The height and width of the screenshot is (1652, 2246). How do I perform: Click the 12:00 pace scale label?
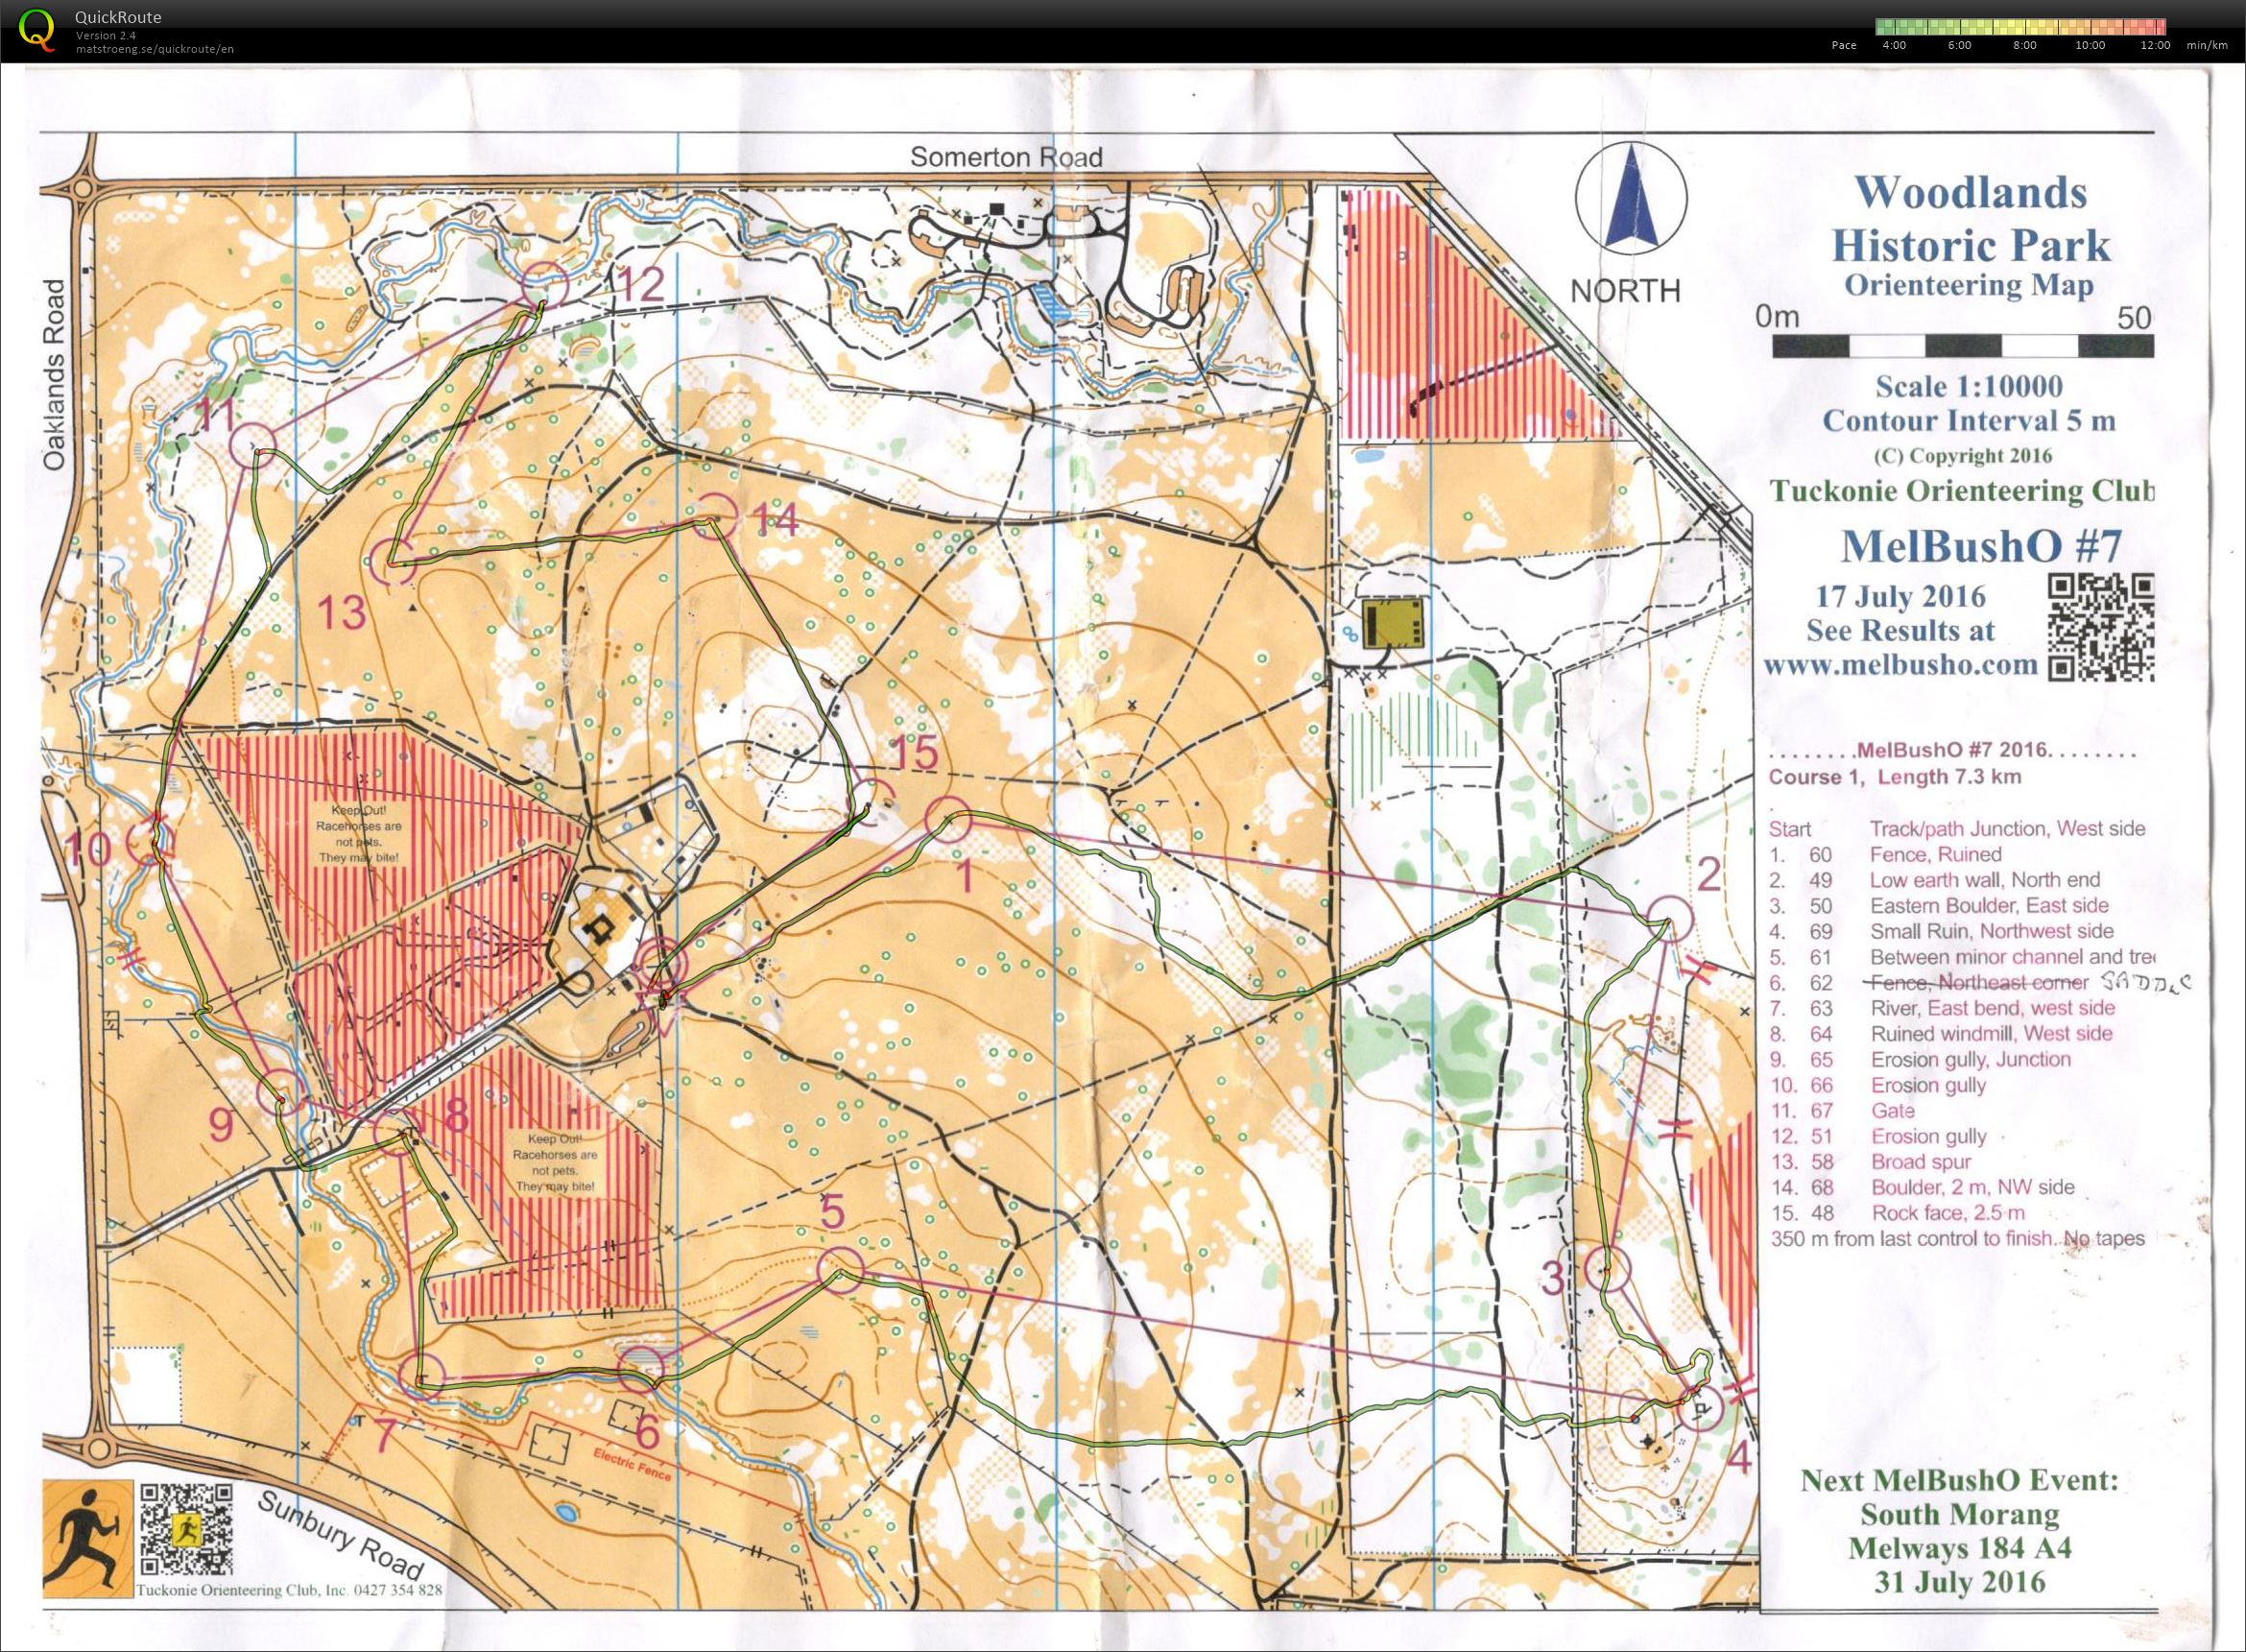2155,45
